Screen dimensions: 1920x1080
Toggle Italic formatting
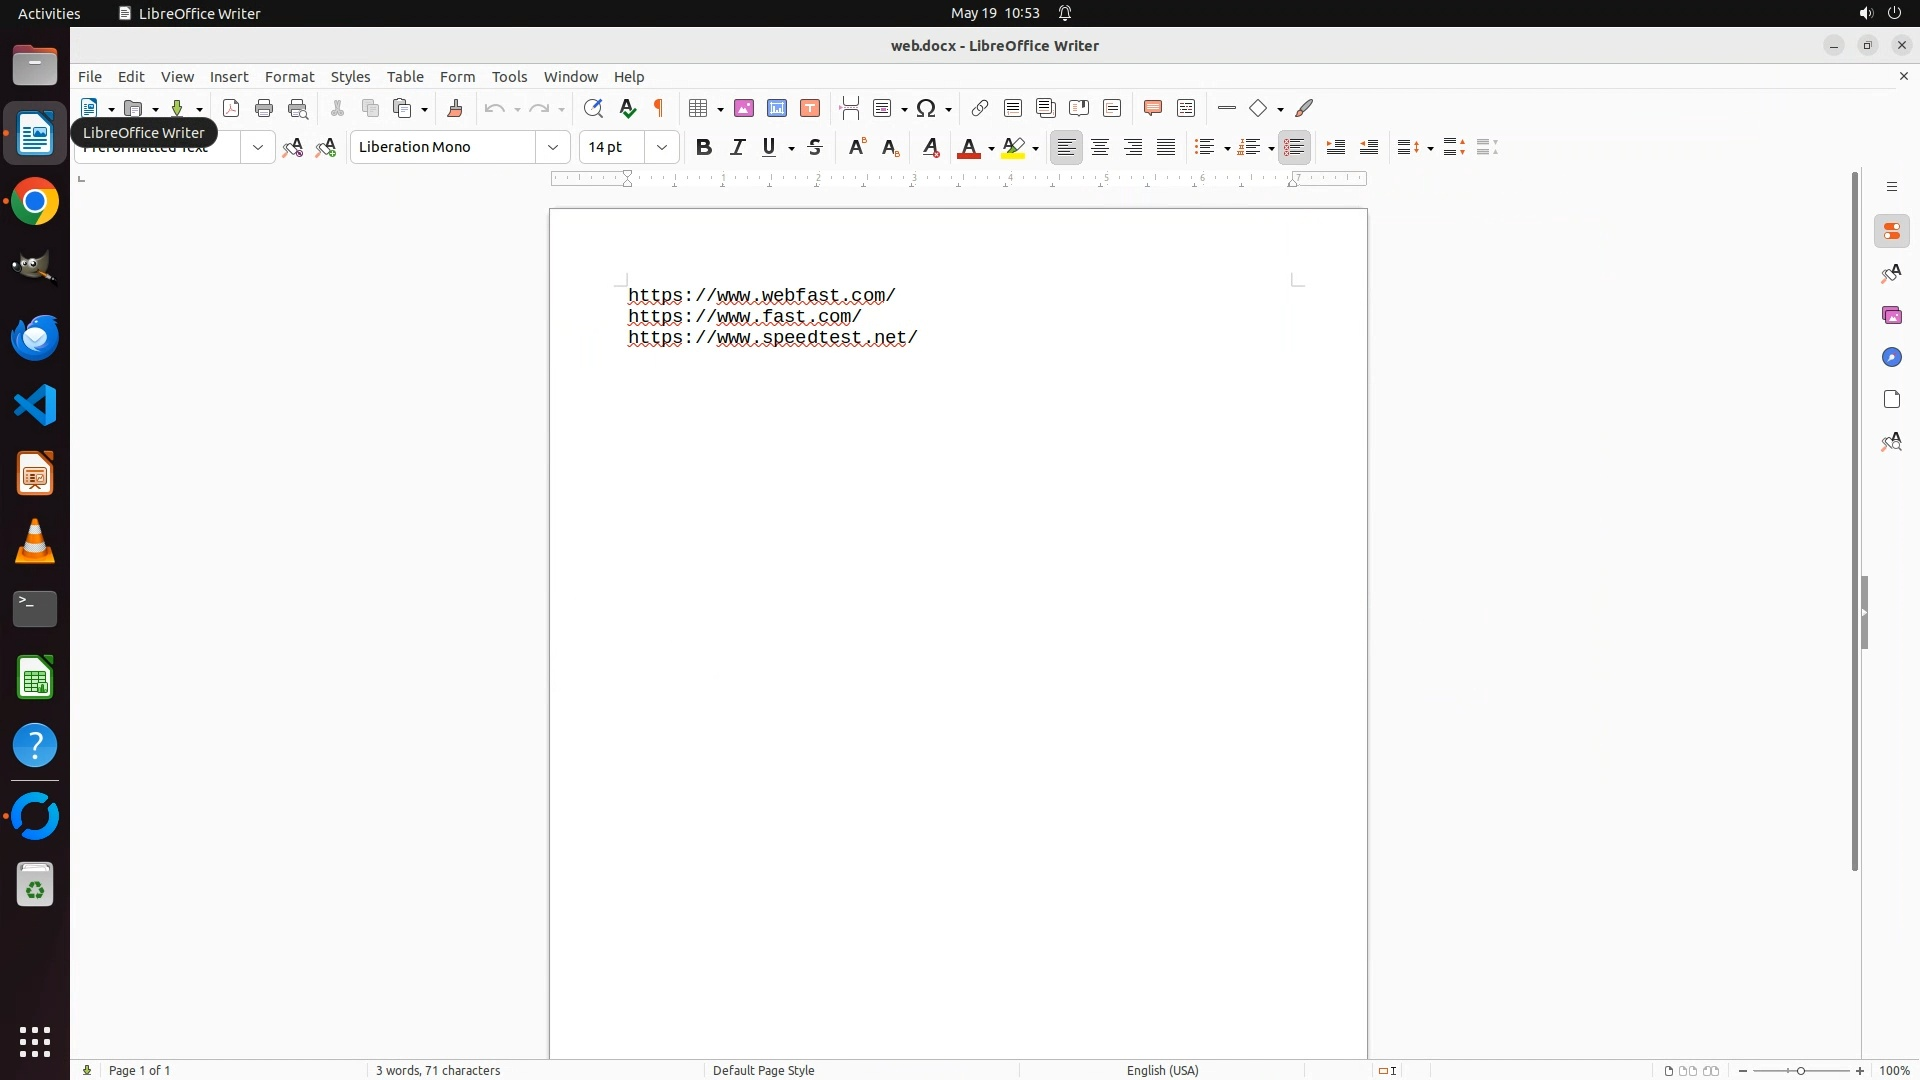738,147
